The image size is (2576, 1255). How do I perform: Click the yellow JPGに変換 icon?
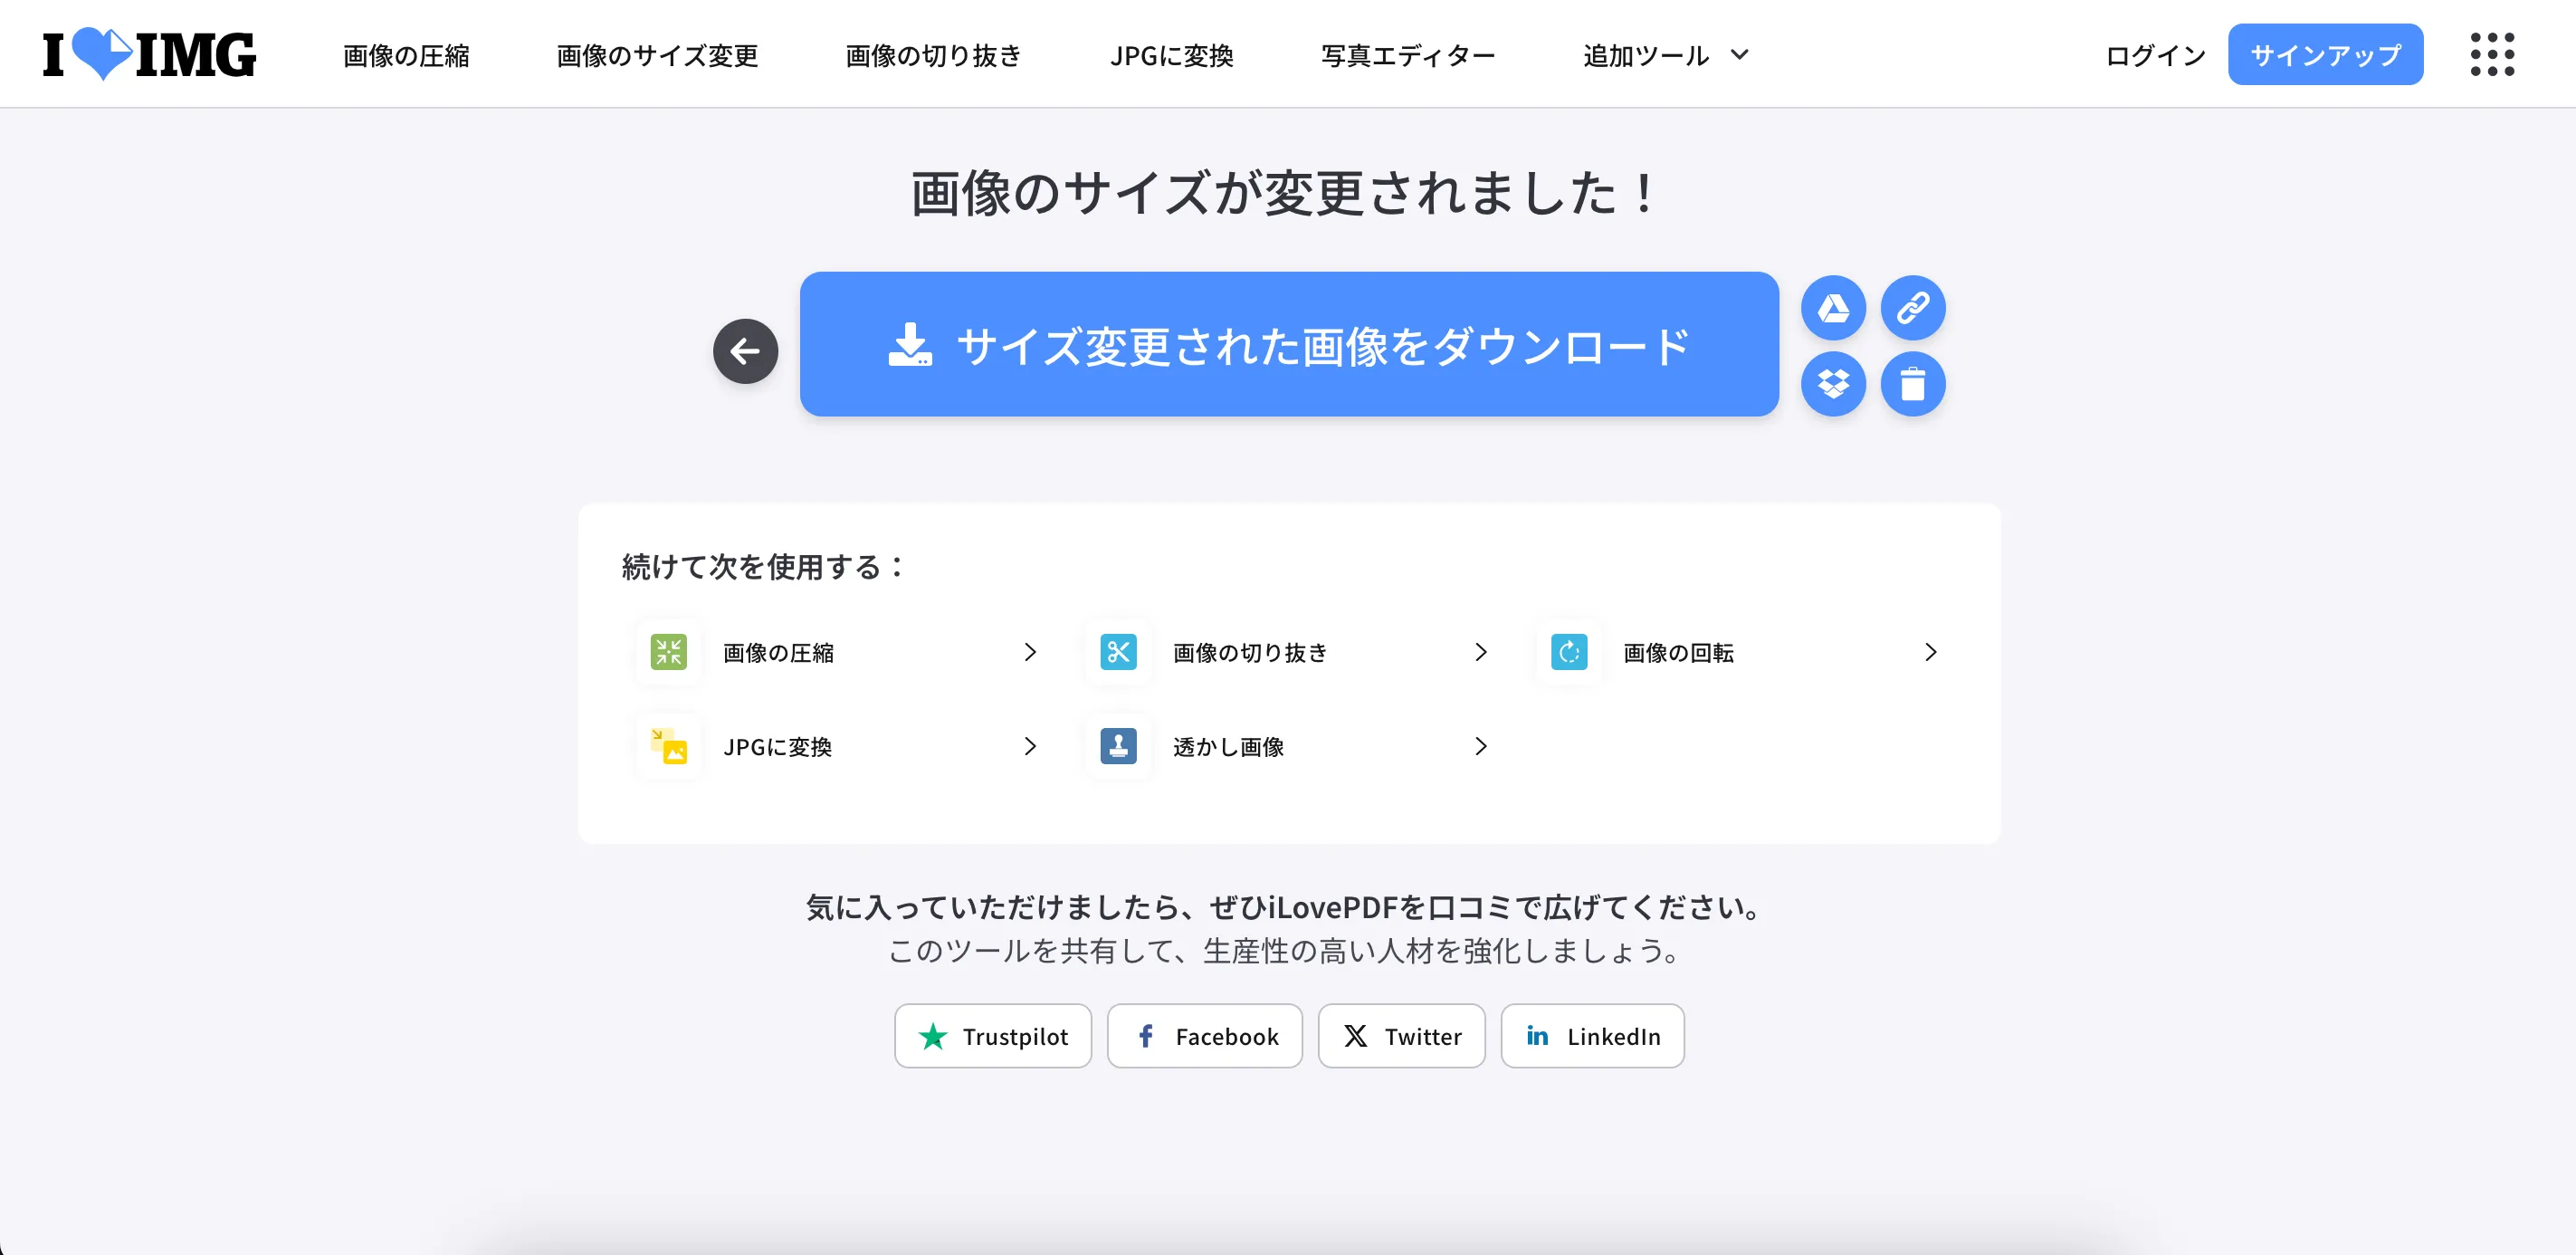[x=668, y=746]
